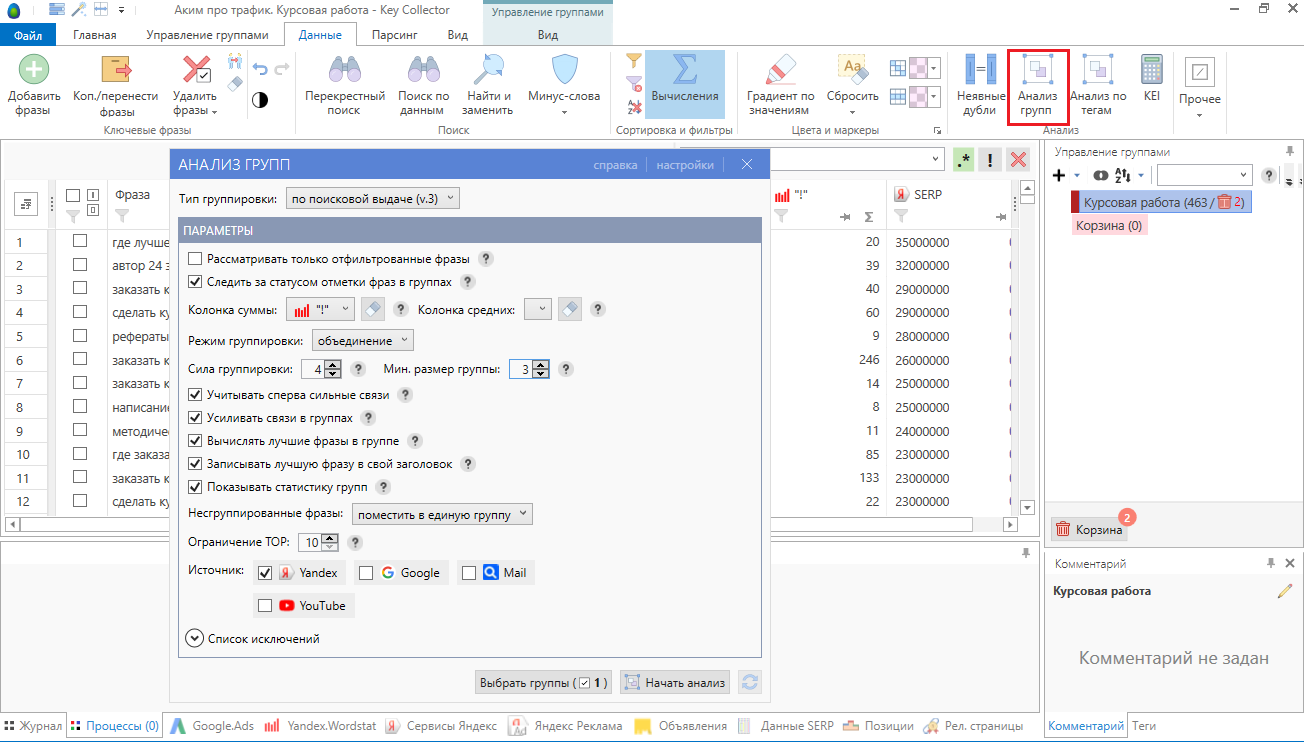The image size is (1304, 742).
Task: Uncheck the Yandex source checkbox
Action: coord(265,573)
